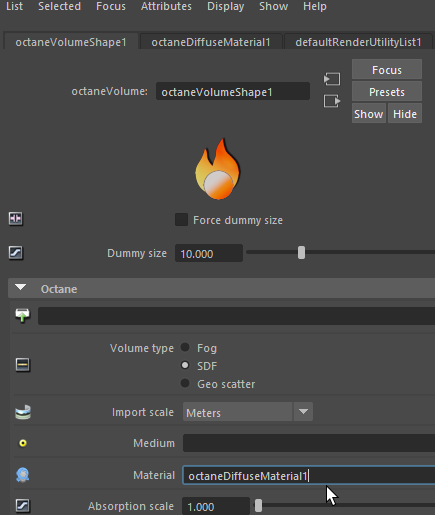Click the yellow circle Medium icon
This screenshot has width=435, height=515.
pyautogui.click(x=23, y=443)
